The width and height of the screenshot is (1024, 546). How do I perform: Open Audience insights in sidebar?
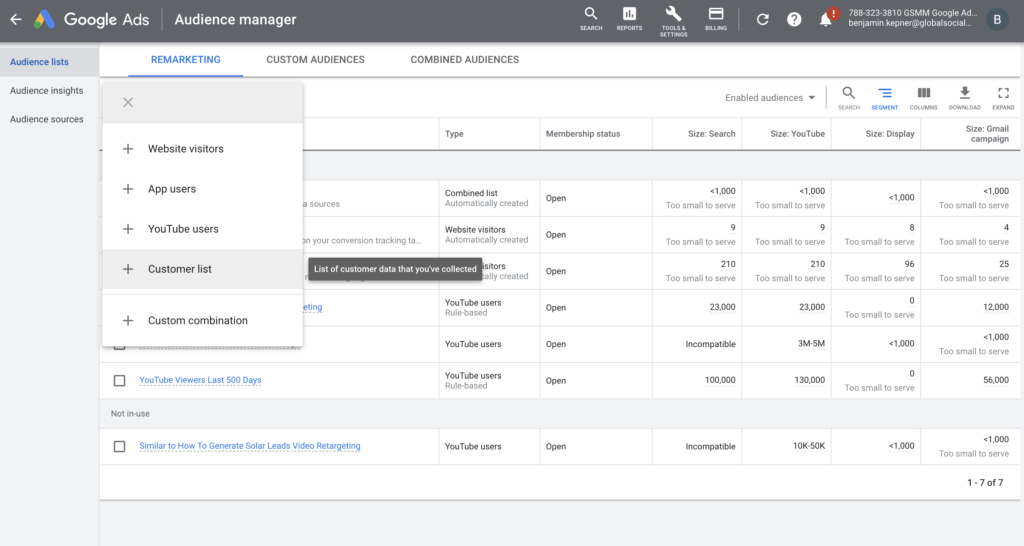[46, 91]
